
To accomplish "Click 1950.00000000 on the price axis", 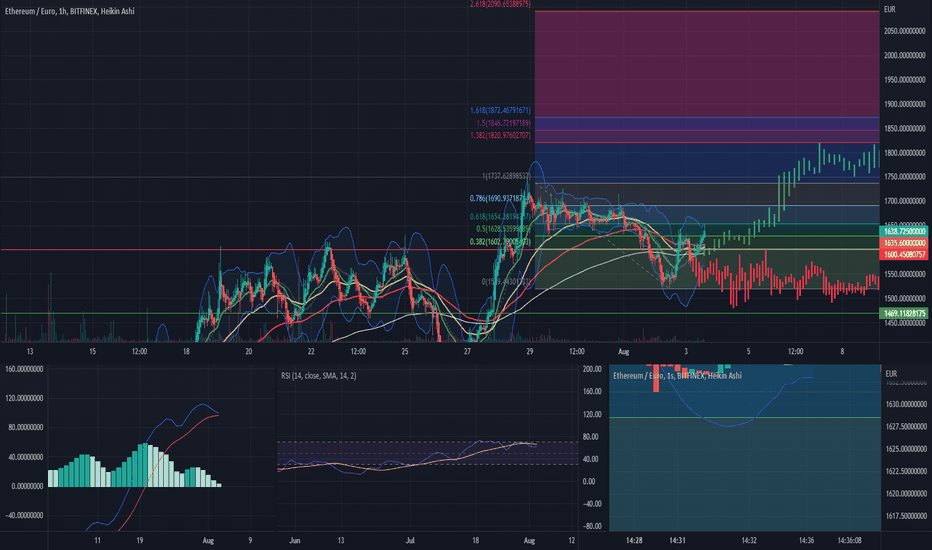I will click(x=905, y=80).
